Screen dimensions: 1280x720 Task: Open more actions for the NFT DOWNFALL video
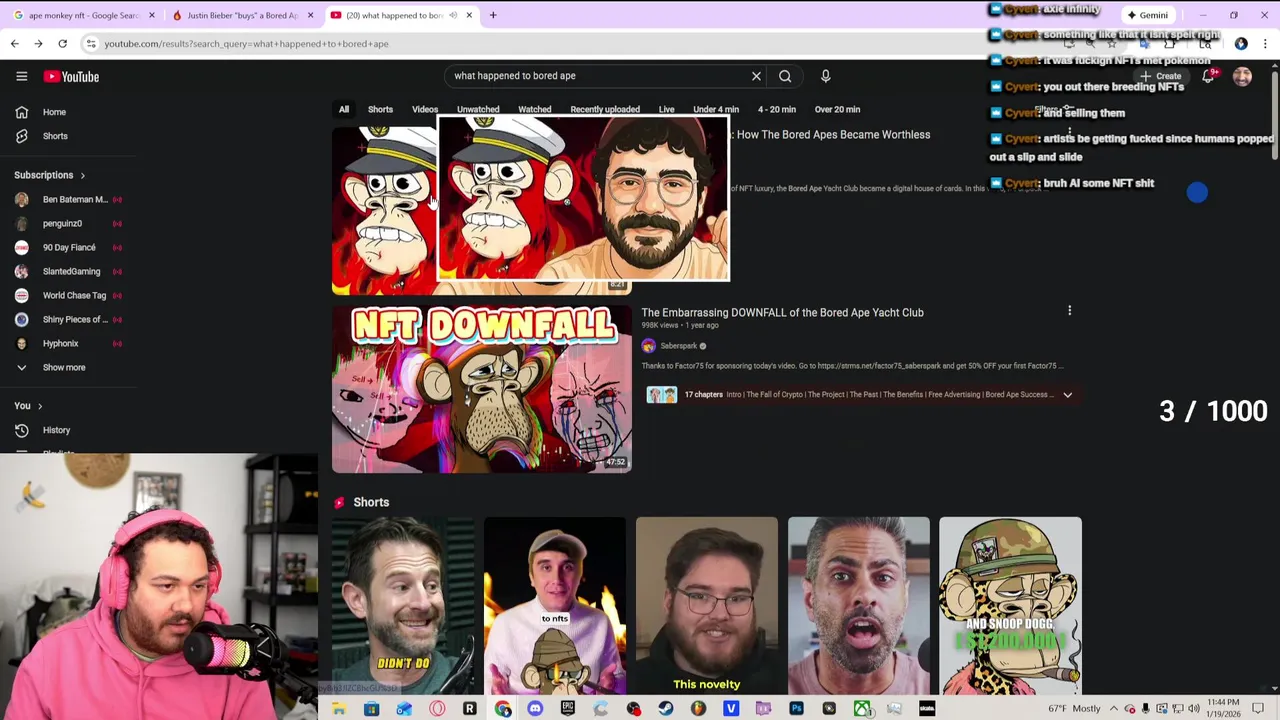click(x=1069, y=311)
